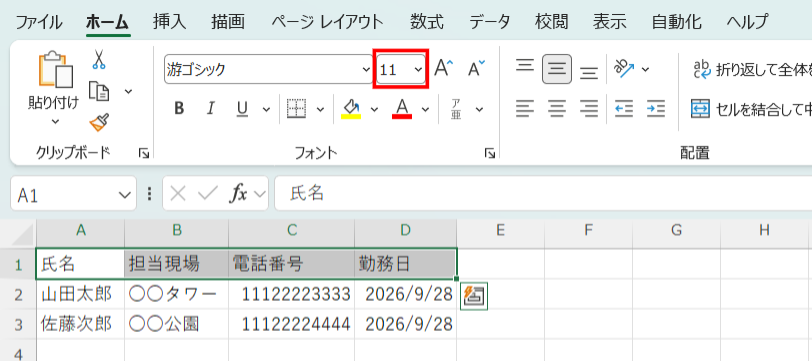Increase font size with large A icon
812x361 pixels.
coord(443,68)
